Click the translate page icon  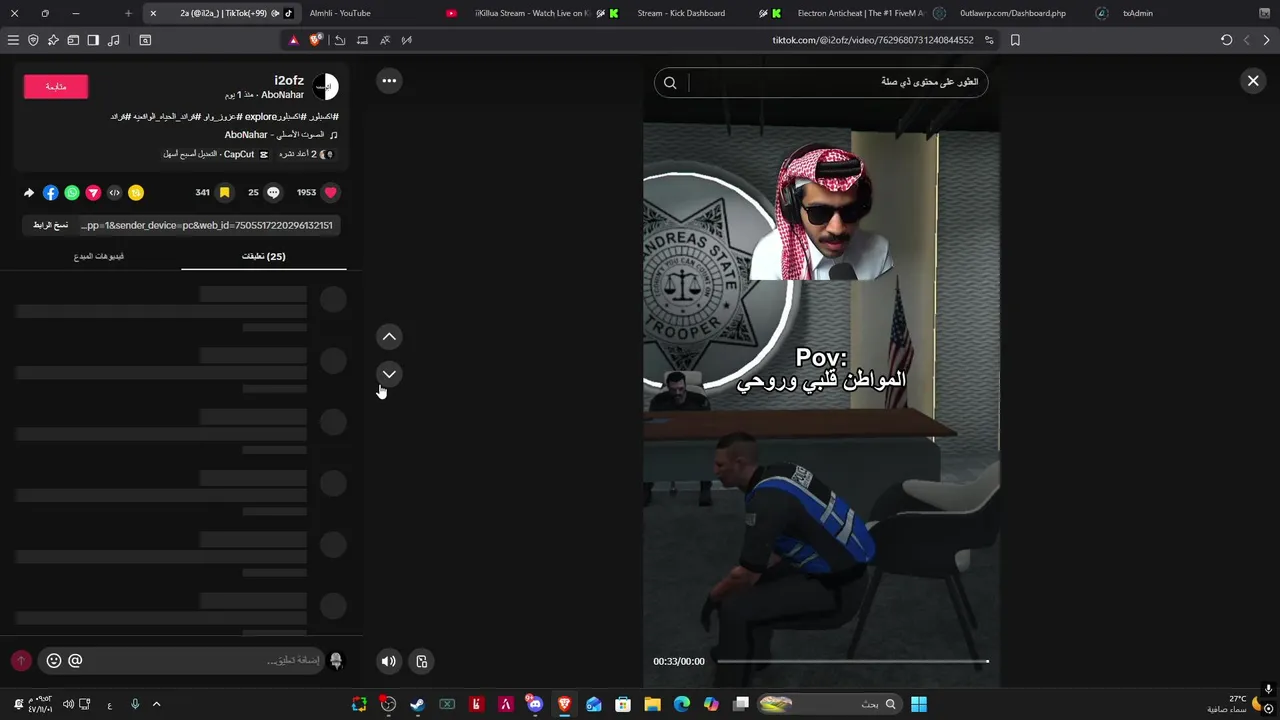[x=384, y=40]
